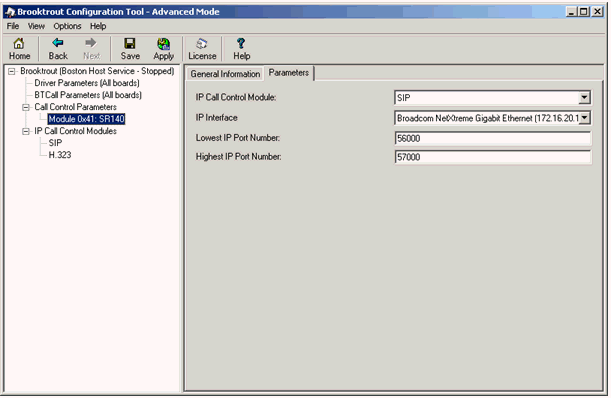Image resolution: width=611 pixels, height=398 pixels.
Task: Open the Help menu in menu bar
Action: pyautogui.click(x=98, y=26)
